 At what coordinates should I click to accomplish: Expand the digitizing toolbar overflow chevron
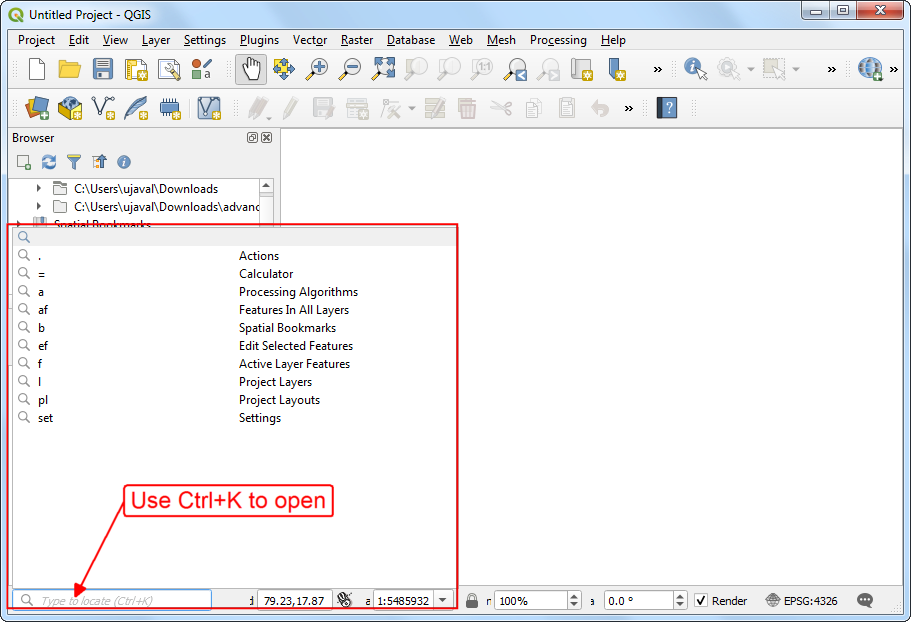[x=629, y=109]
